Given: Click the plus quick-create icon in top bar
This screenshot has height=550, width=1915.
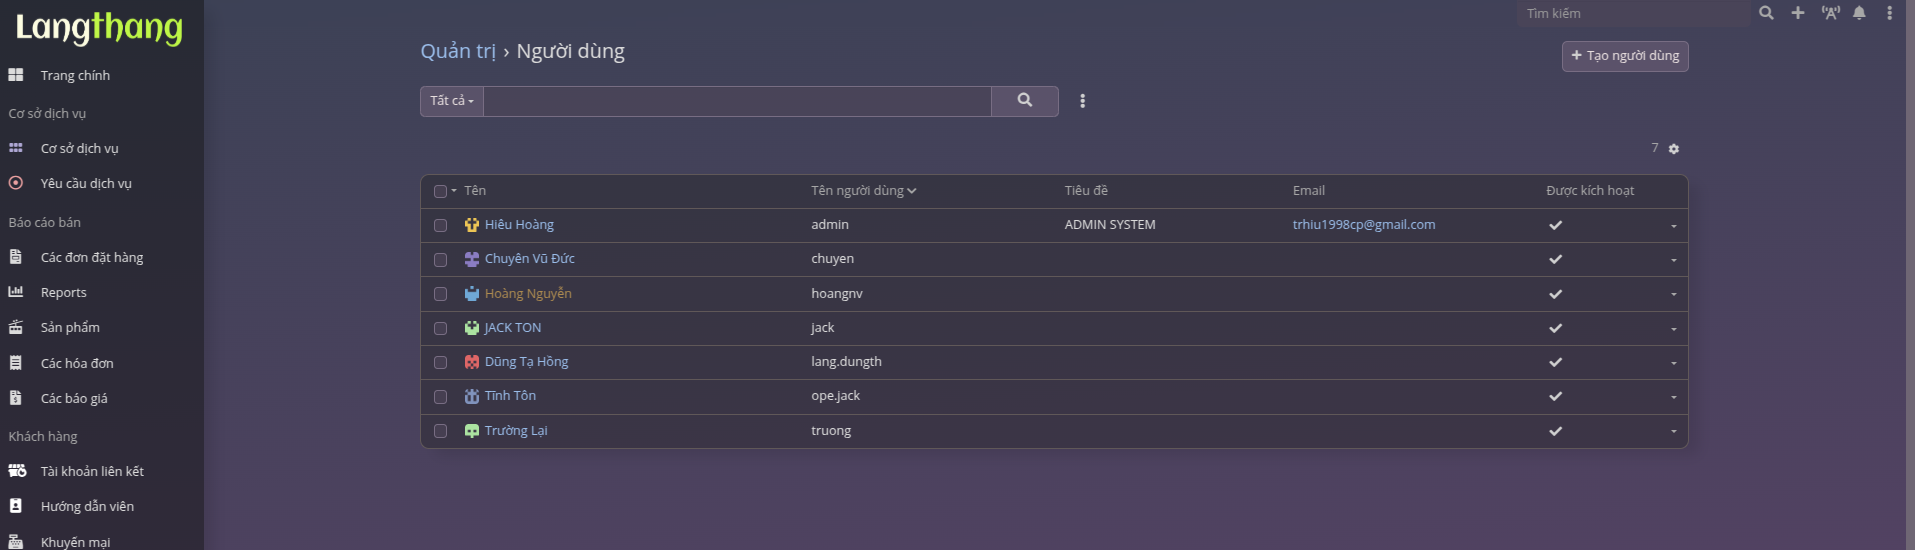Looking at the screenshot, I should click(1798, 13).
